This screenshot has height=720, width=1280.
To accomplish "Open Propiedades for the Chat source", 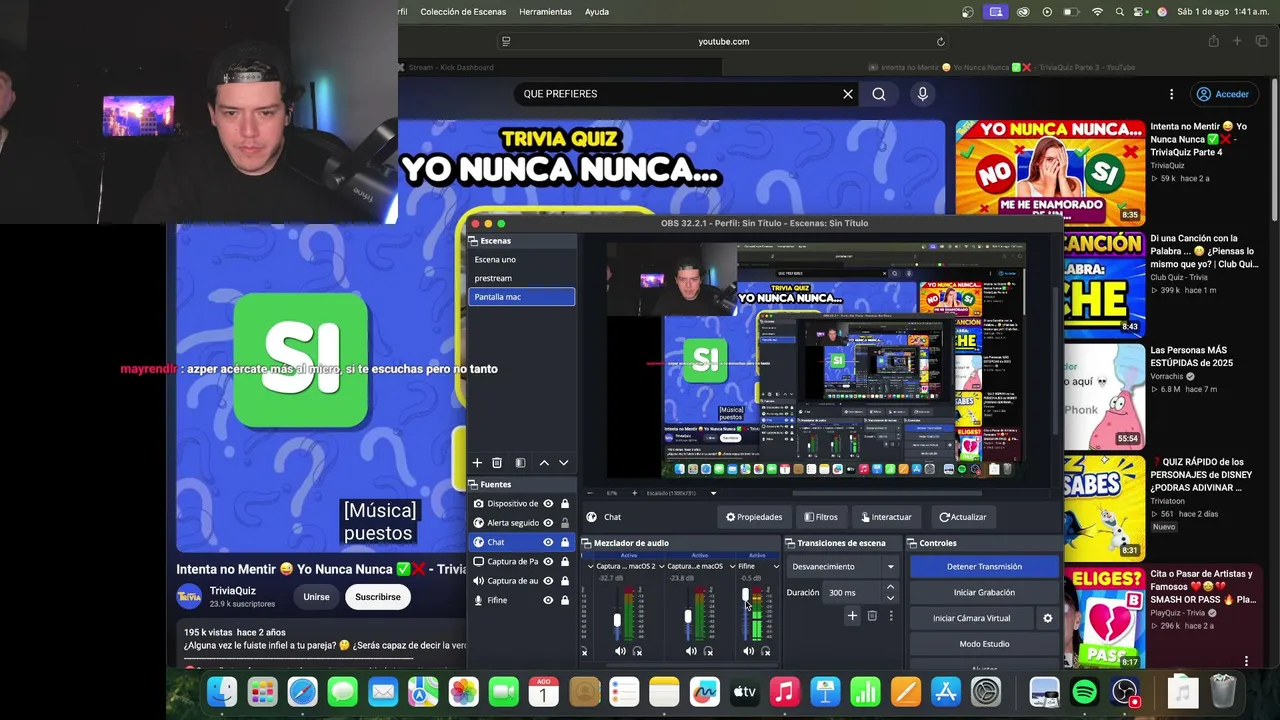I will pyautogui.click(x=754, y=517).
